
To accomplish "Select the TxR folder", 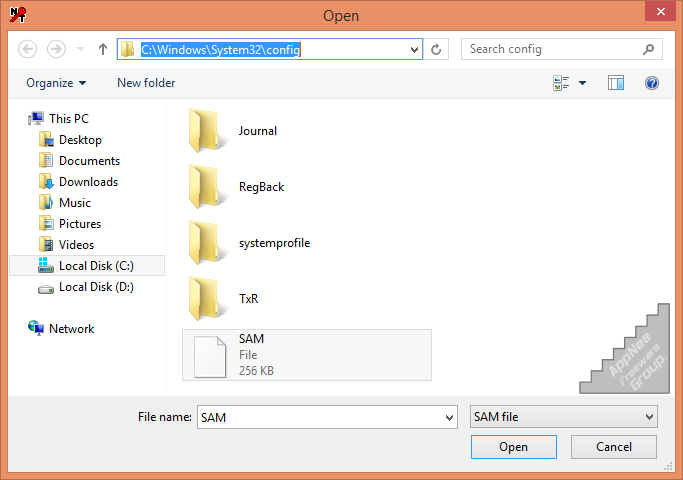I will [307, 298].
